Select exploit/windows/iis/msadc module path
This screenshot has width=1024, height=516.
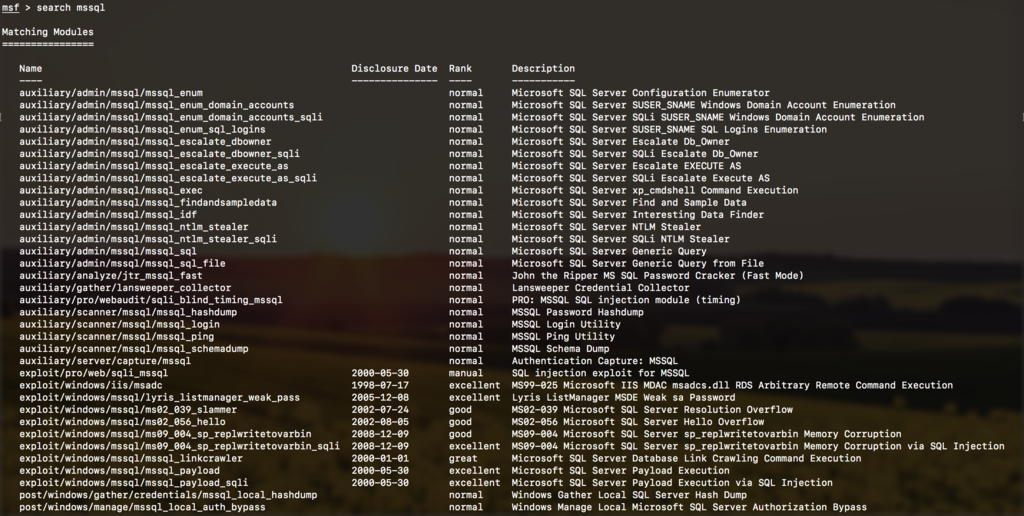tap(91, 385)
